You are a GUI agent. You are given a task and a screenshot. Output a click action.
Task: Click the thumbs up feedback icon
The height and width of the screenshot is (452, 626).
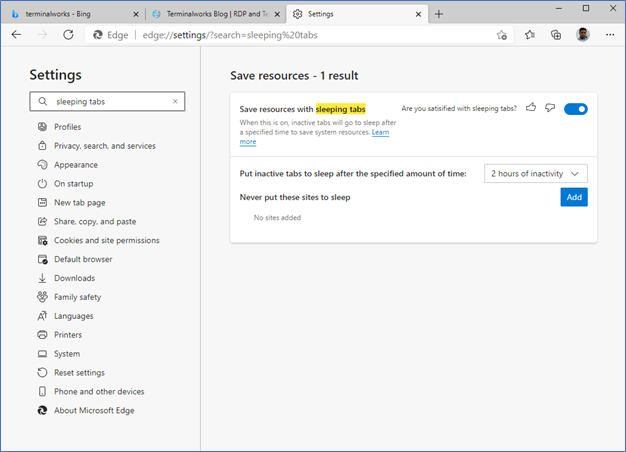click(x=531, y=107)
